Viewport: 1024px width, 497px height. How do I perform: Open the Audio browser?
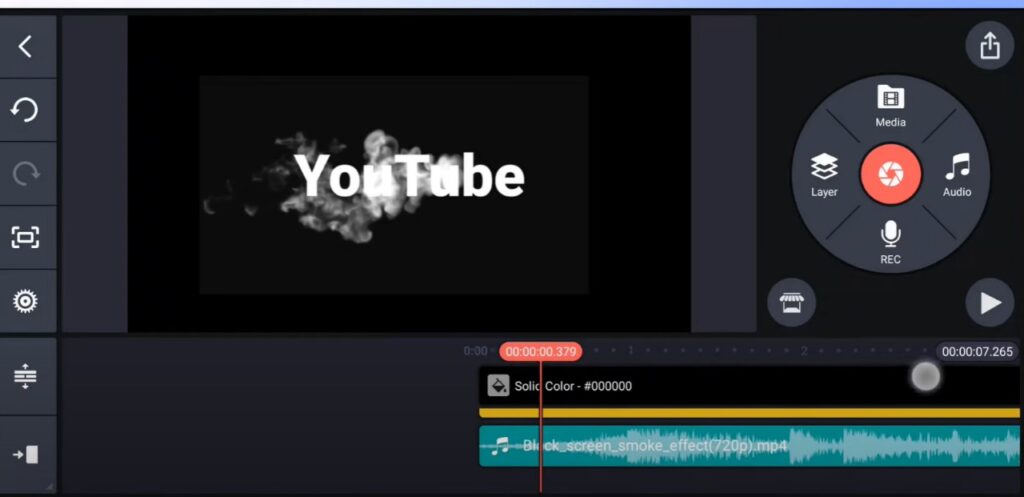click(x=957, y=175)
